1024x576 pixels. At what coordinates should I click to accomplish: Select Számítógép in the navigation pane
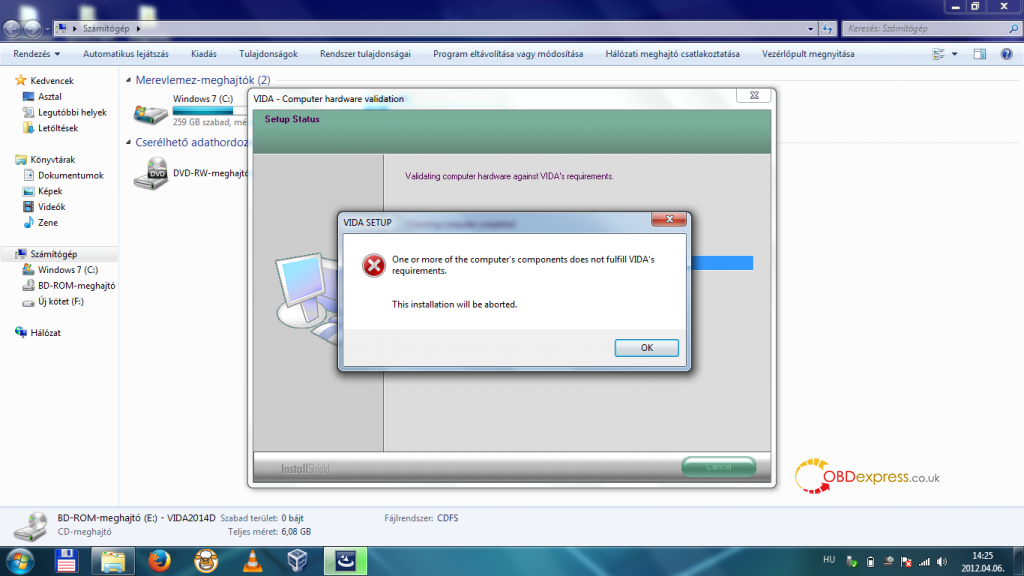pos(46,254)
